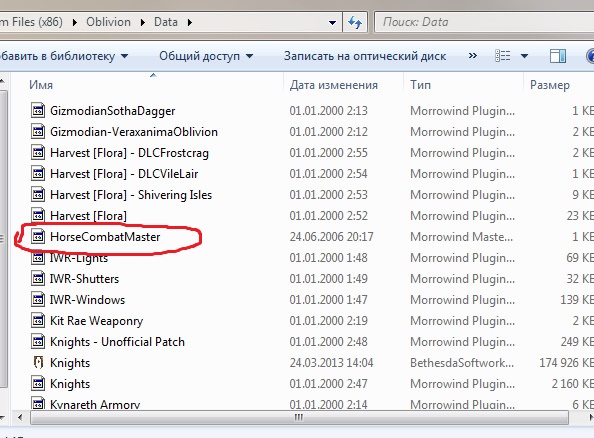Screen dimensions: 594x438
Task: Click the Data breadcrumb segment
Action: [x=166, y=22]
